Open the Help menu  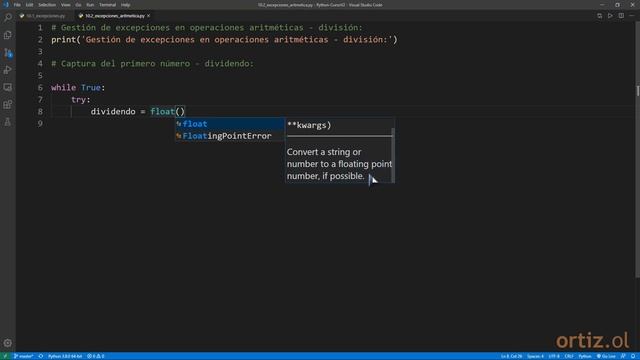(x=125, y=5)
